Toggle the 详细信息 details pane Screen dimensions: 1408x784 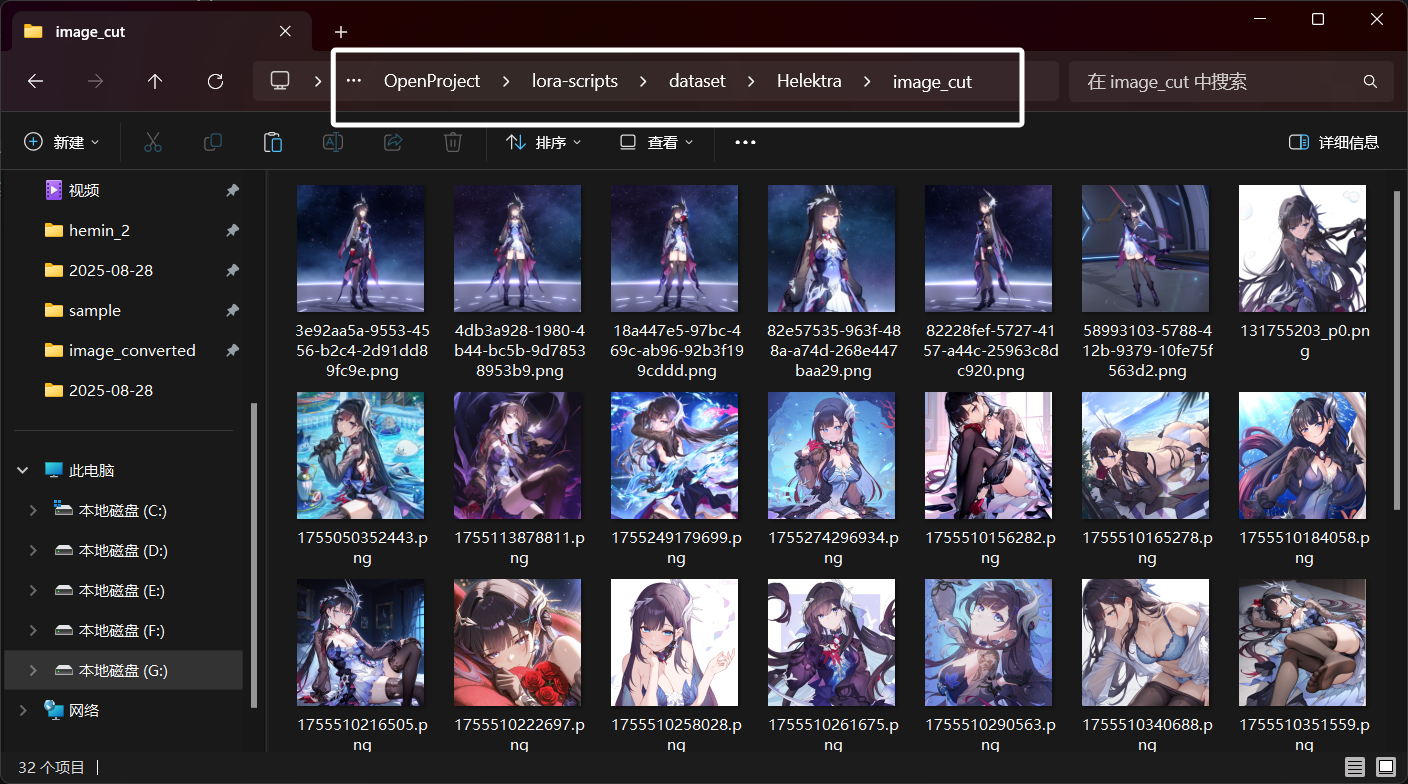[x=1334, y=142]
